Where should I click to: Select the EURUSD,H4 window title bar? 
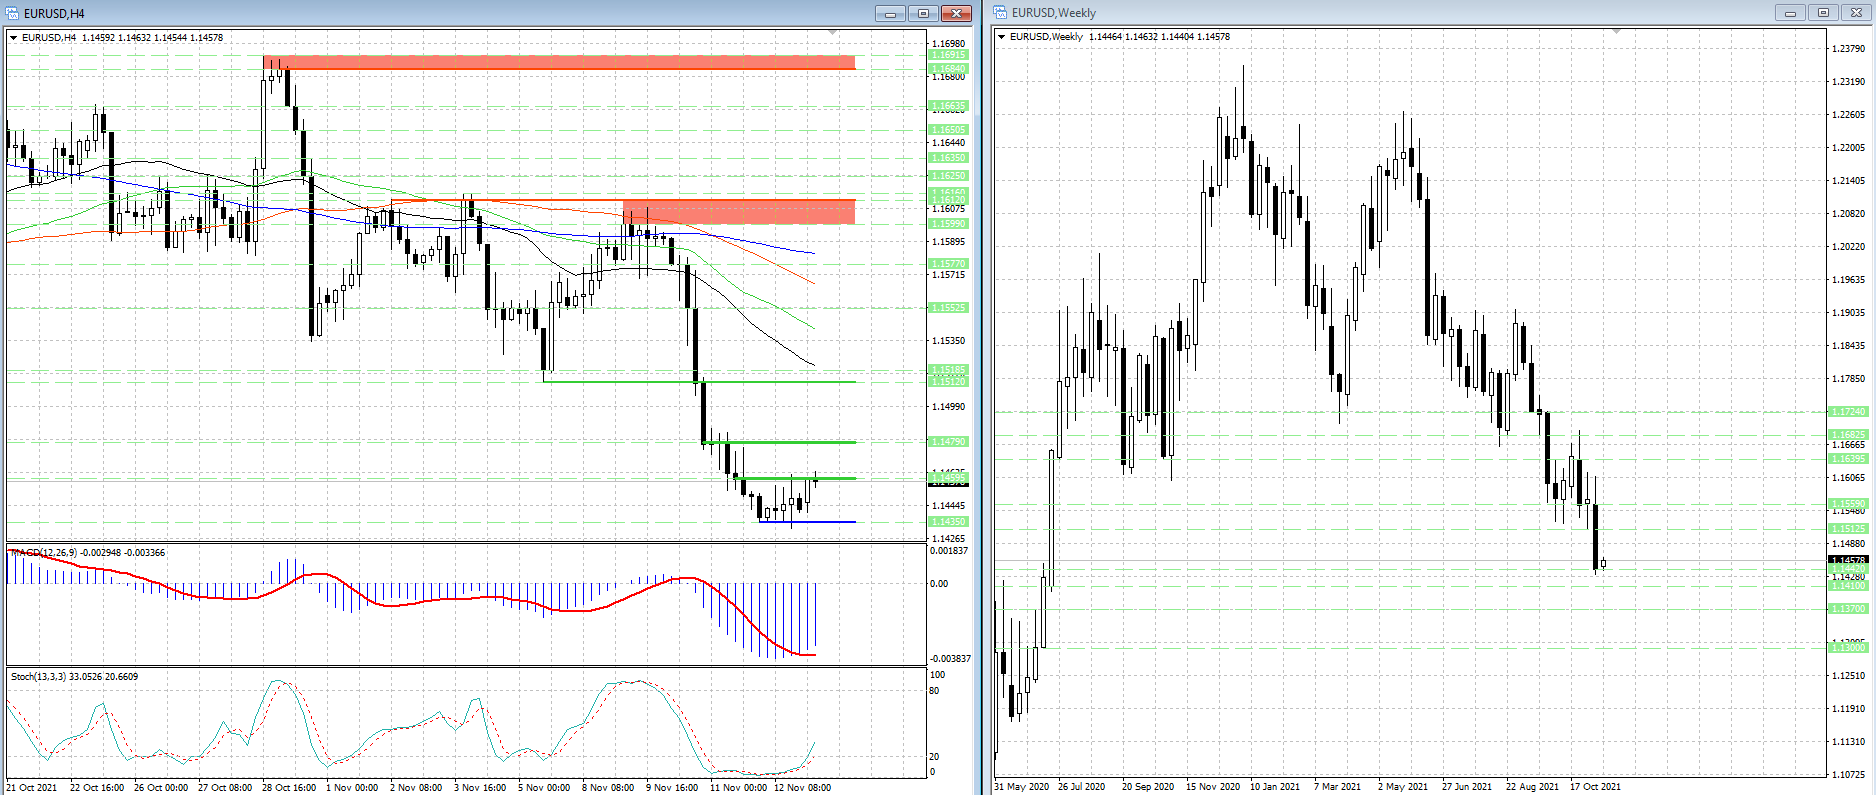click(x=400, y=13)
